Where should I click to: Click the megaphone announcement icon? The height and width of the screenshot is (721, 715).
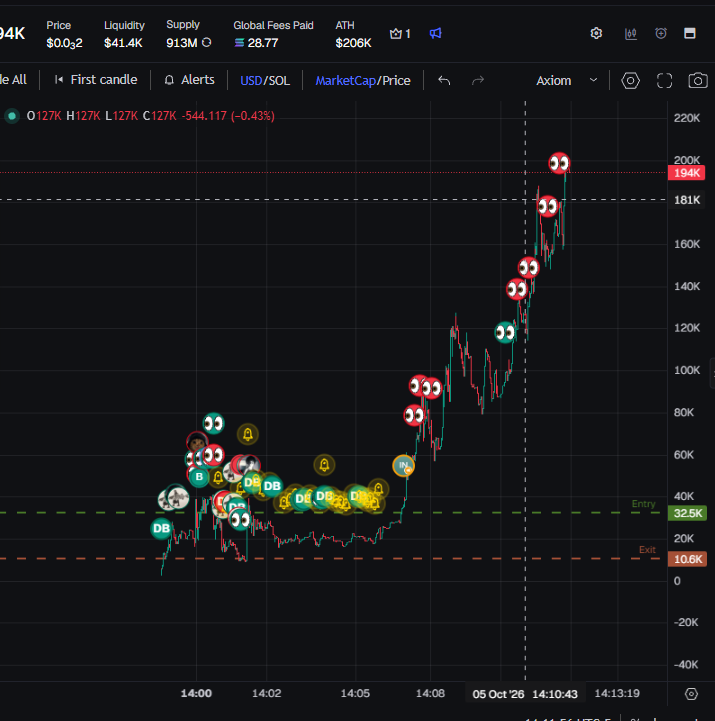click(435, 34)
